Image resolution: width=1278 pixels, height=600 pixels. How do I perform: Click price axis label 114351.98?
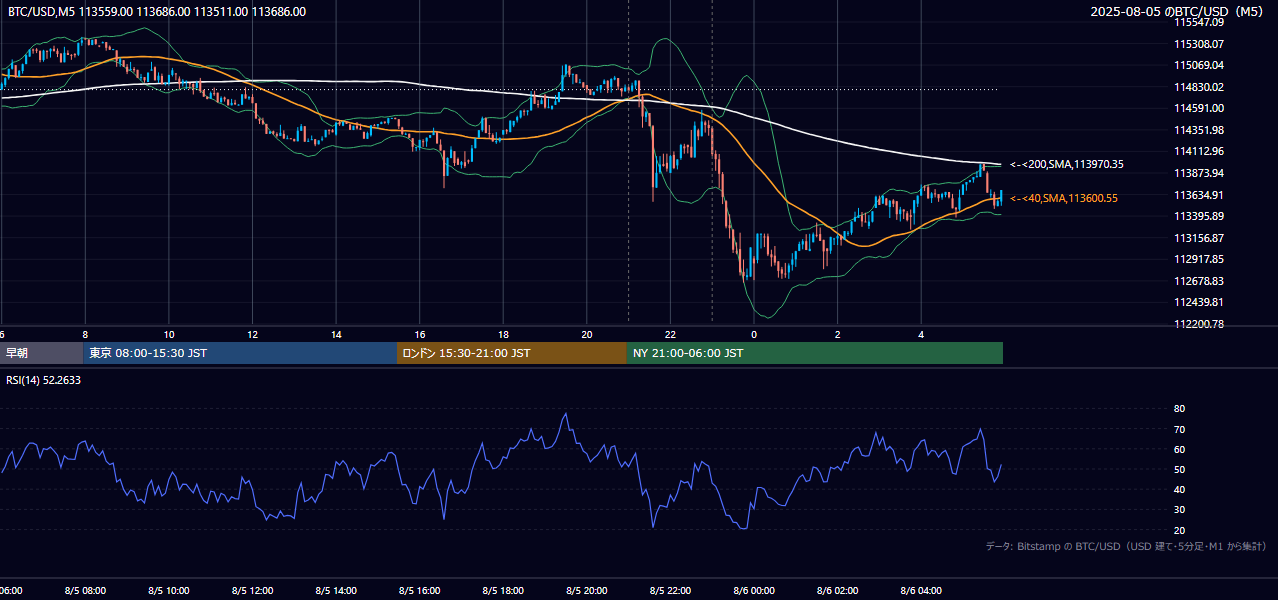point(1199,130)
